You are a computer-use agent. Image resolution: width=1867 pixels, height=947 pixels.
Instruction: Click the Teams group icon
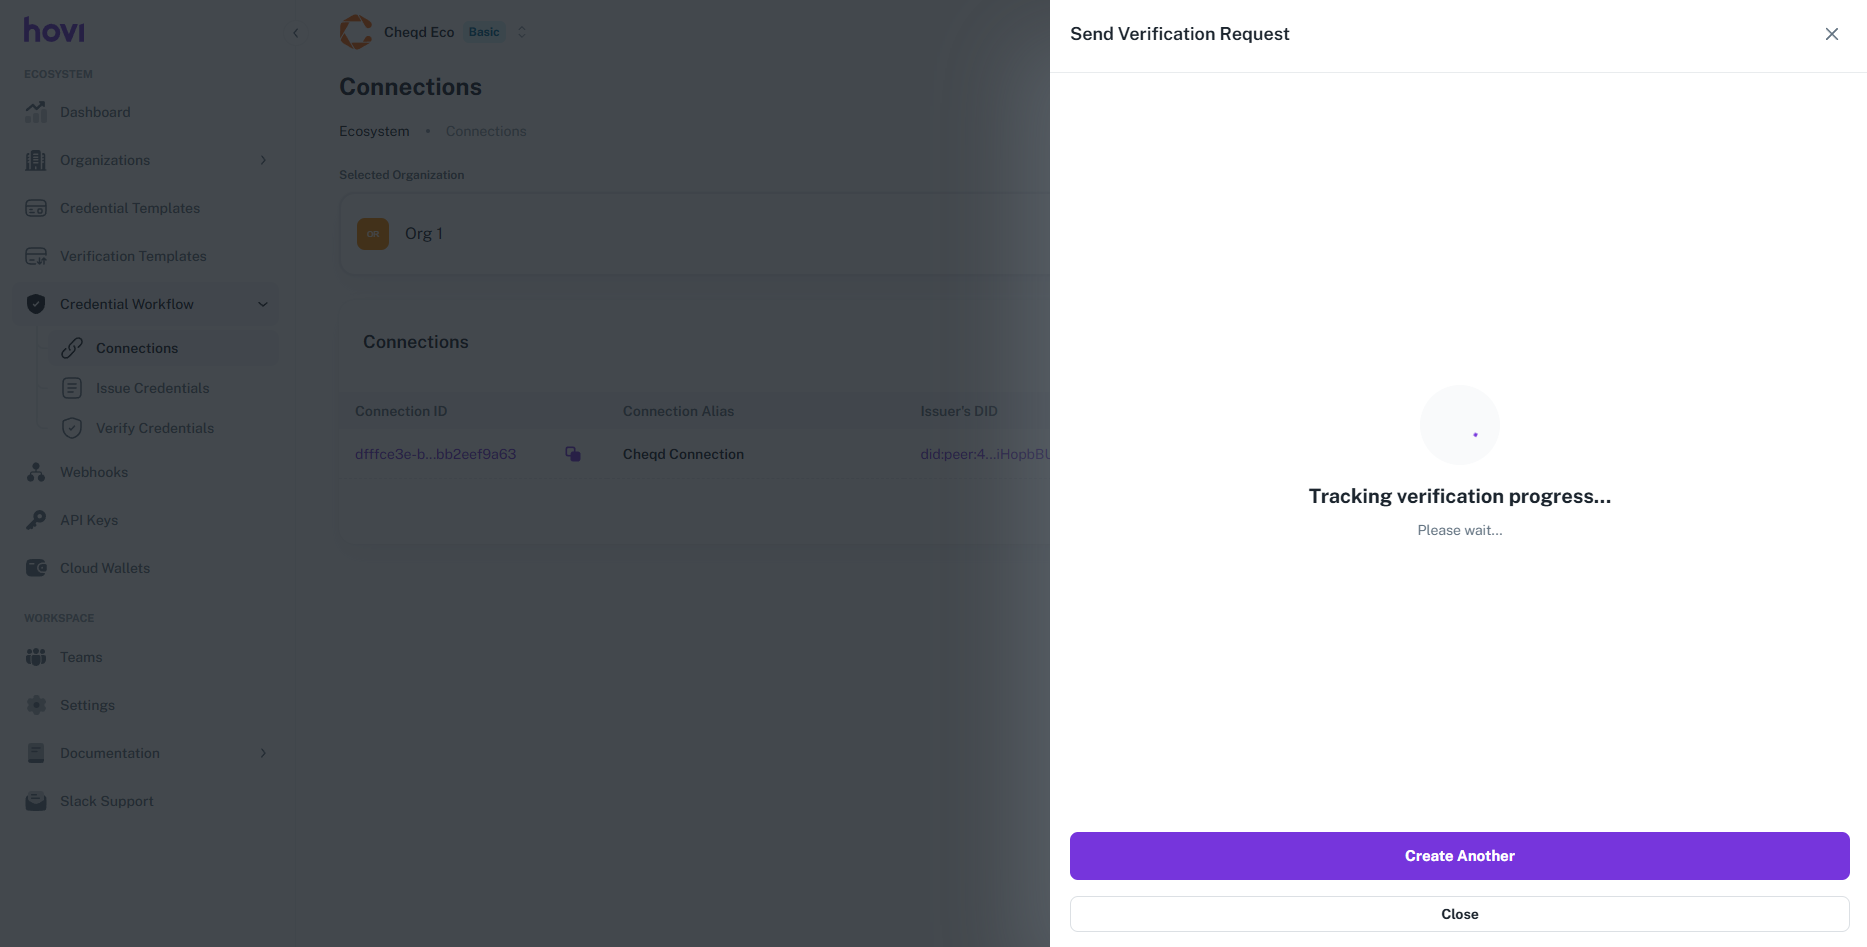click(36, 657)
